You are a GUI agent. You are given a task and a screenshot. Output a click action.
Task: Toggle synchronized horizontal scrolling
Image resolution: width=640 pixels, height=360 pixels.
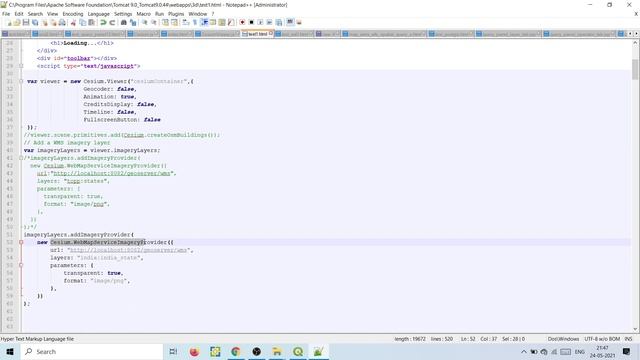pos(174,22)
